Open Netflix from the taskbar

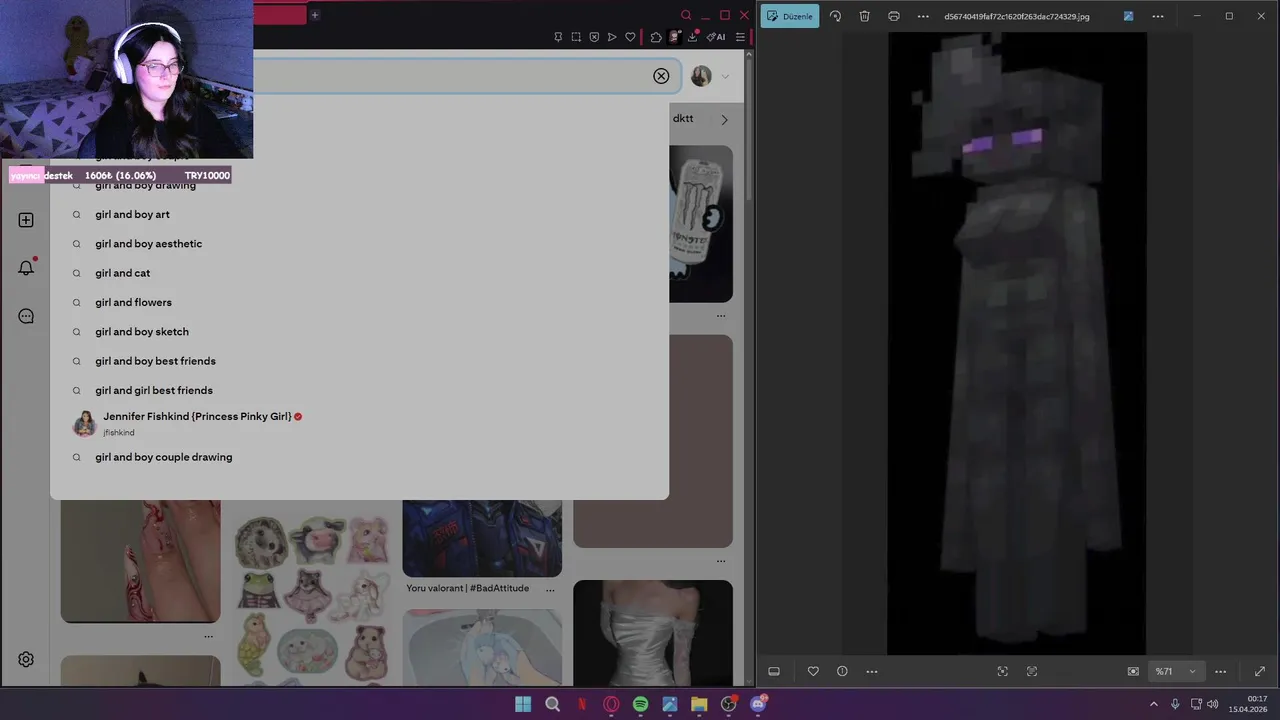(x=582, y=704)
